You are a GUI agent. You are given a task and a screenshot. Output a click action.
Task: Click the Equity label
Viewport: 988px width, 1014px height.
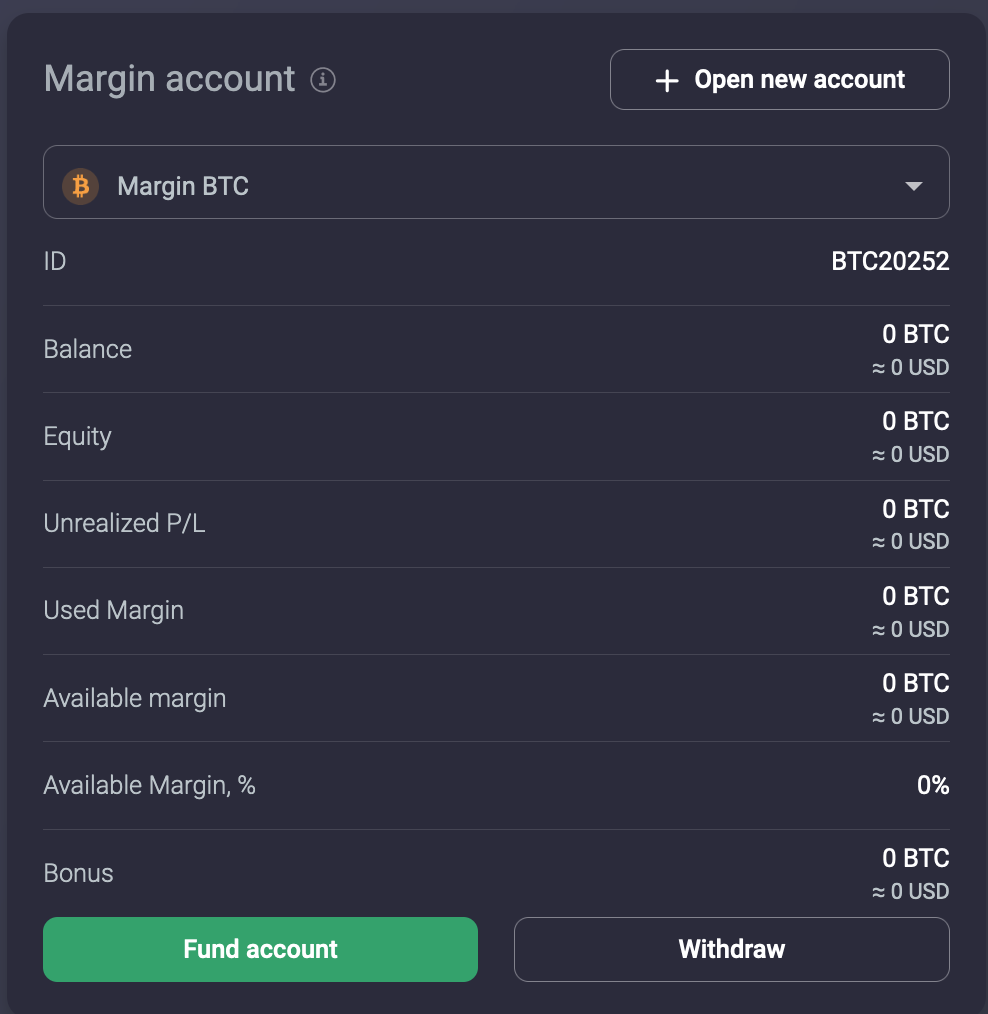pos(77,436)
